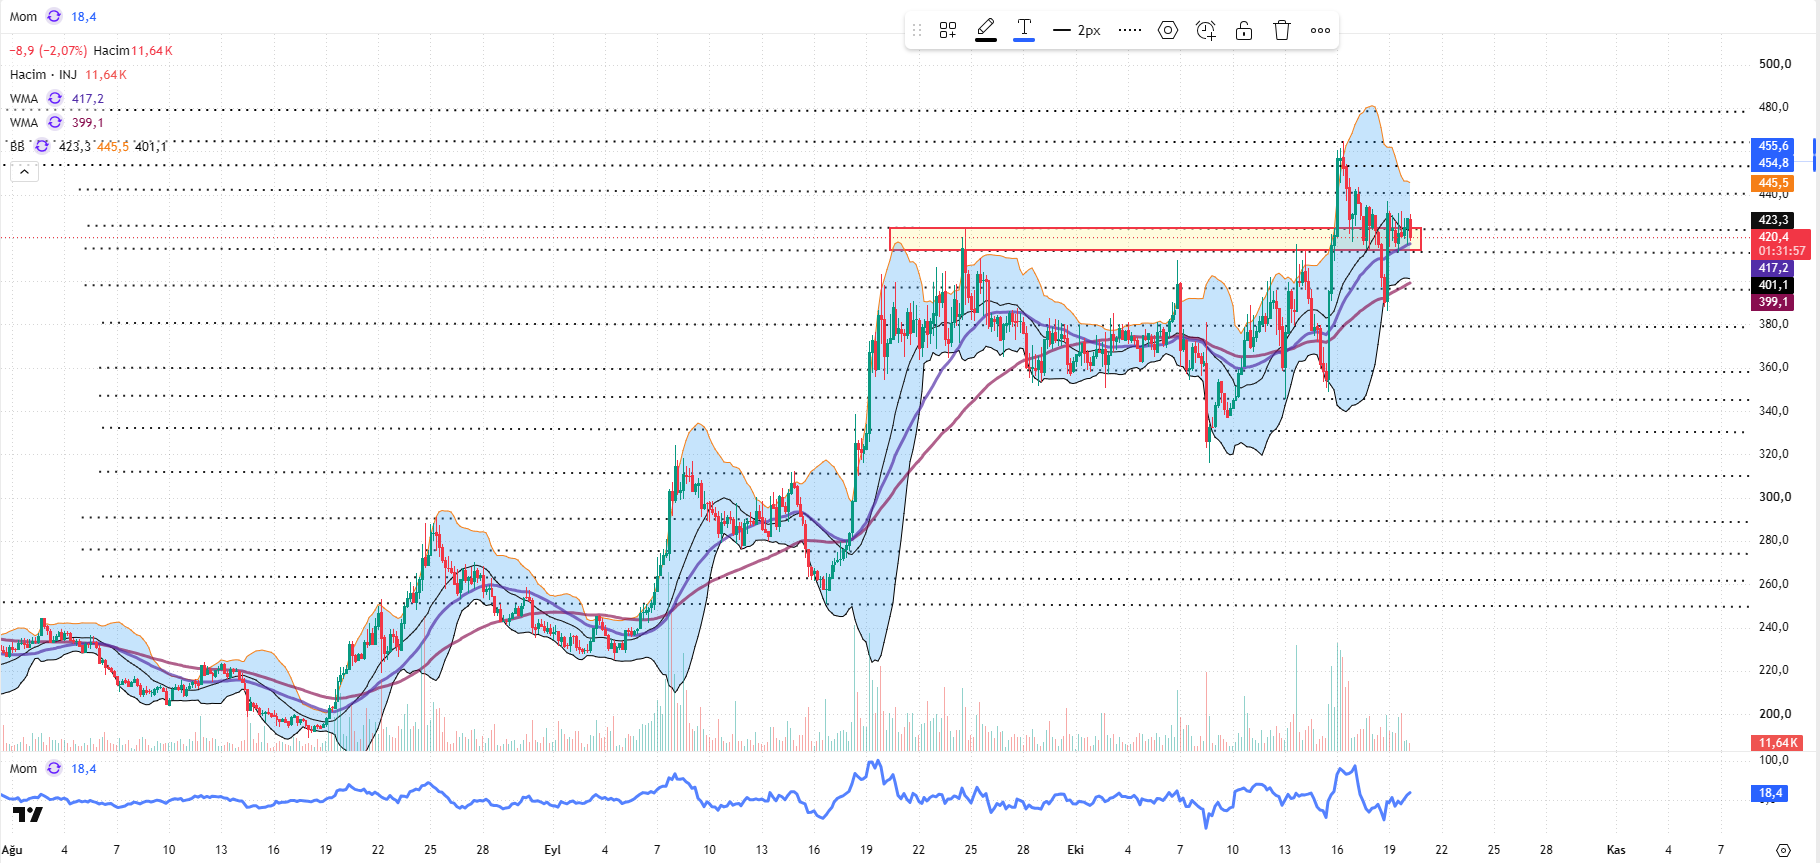Open the chart settings gear at bottom-right
Image resolution: width=1820 pixels, height=863 pixels.
[1783, 850]
